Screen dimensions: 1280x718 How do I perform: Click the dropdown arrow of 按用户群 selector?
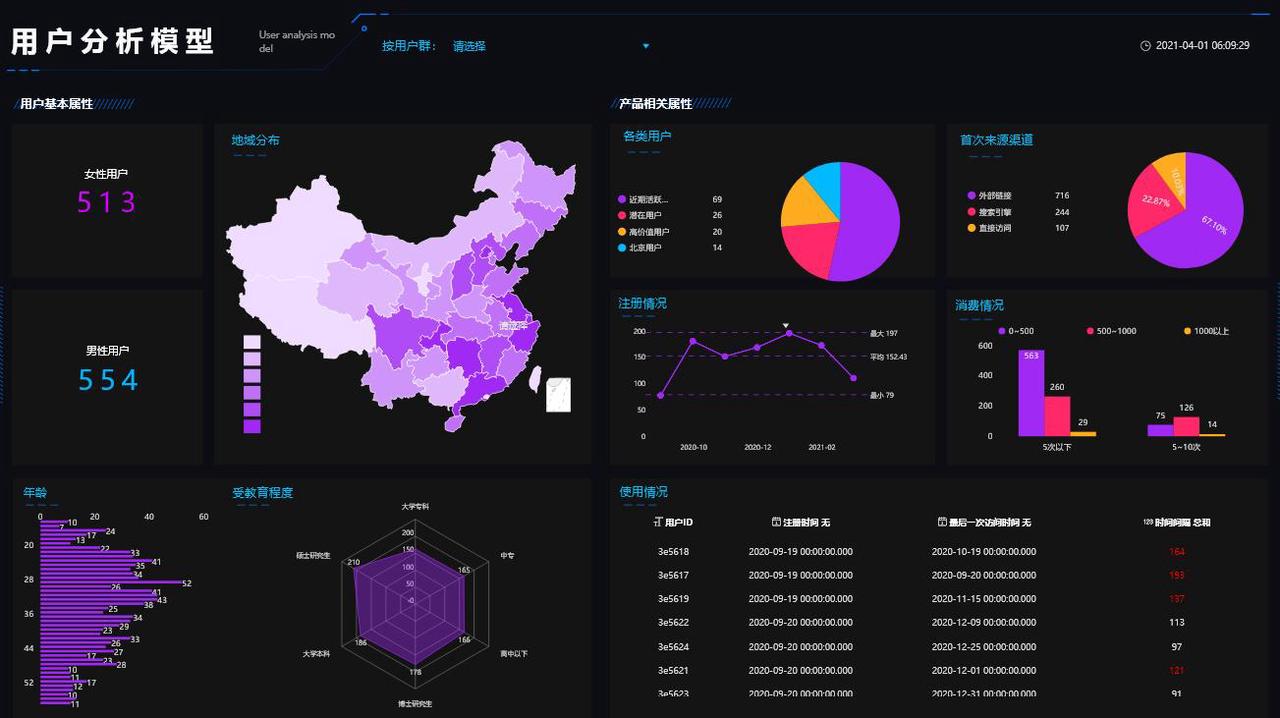tap(646, 46)
